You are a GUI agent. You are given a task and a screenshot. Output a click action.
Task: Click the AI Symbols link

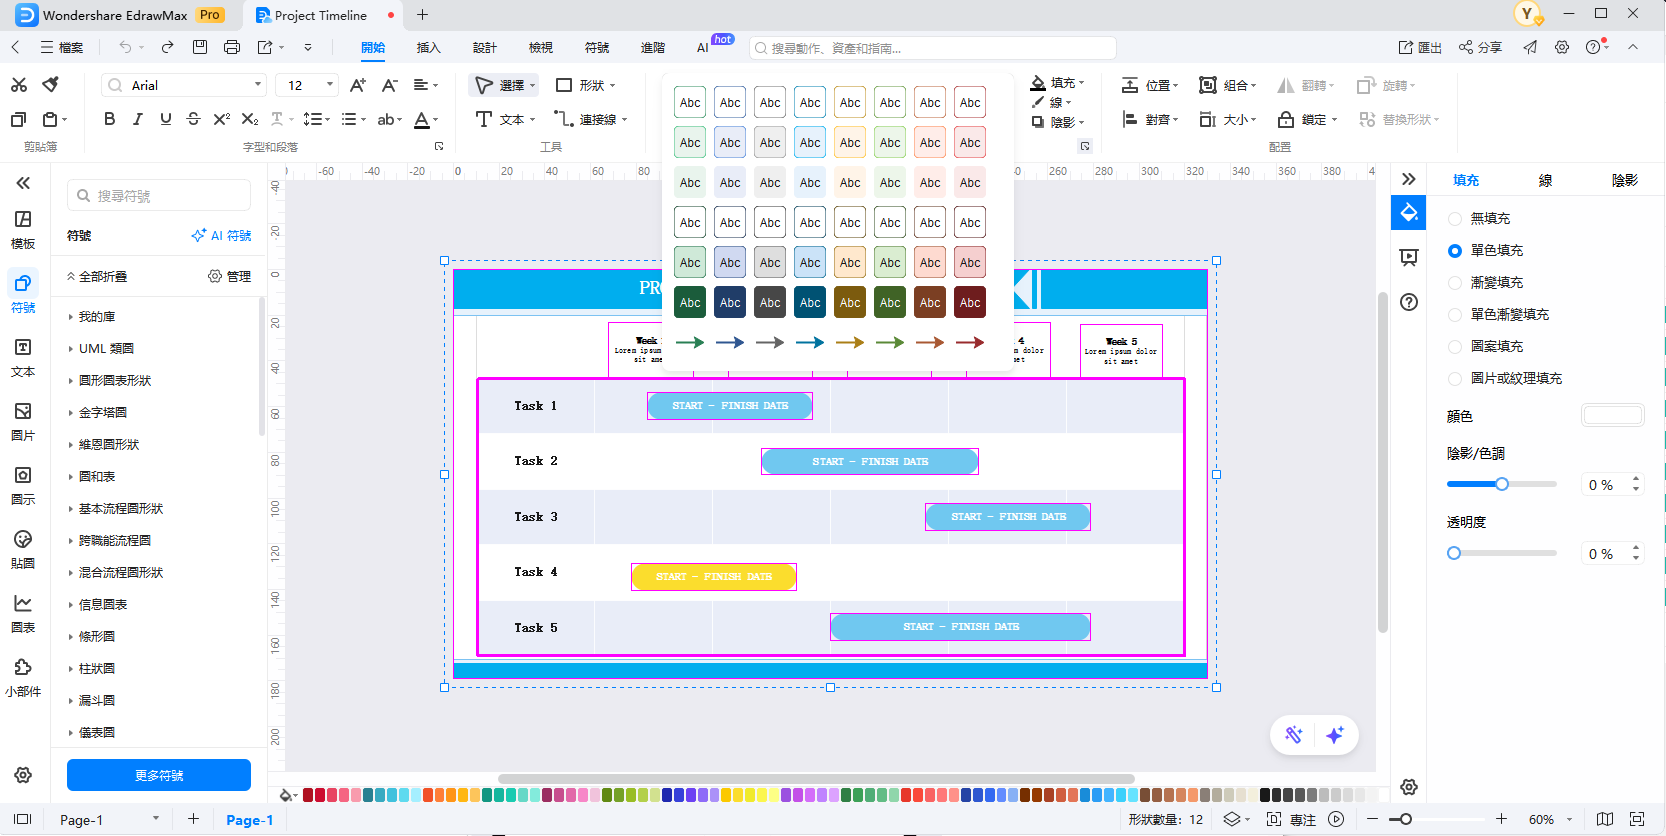tap(222, 236)
